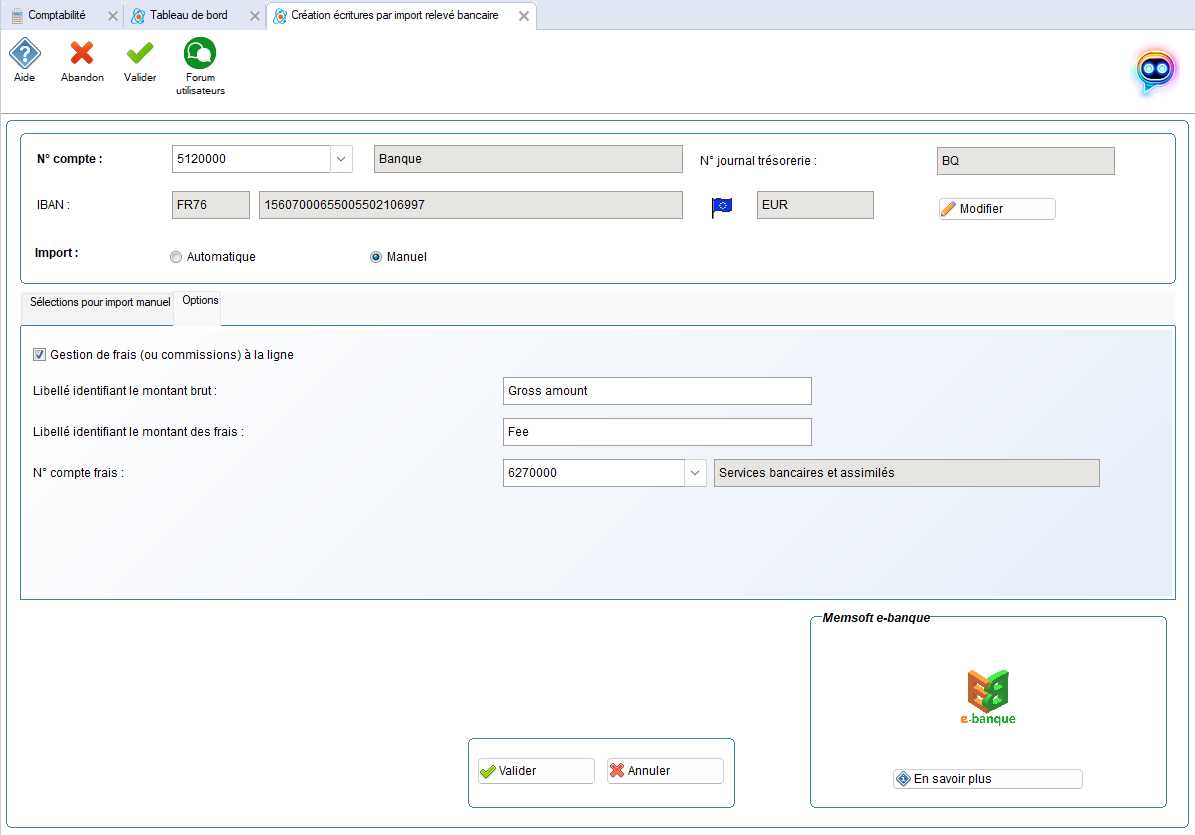The width and height of the screenshot is (1195, 835).
Task: Close the Tableau de bord tab
Action: 254,16
